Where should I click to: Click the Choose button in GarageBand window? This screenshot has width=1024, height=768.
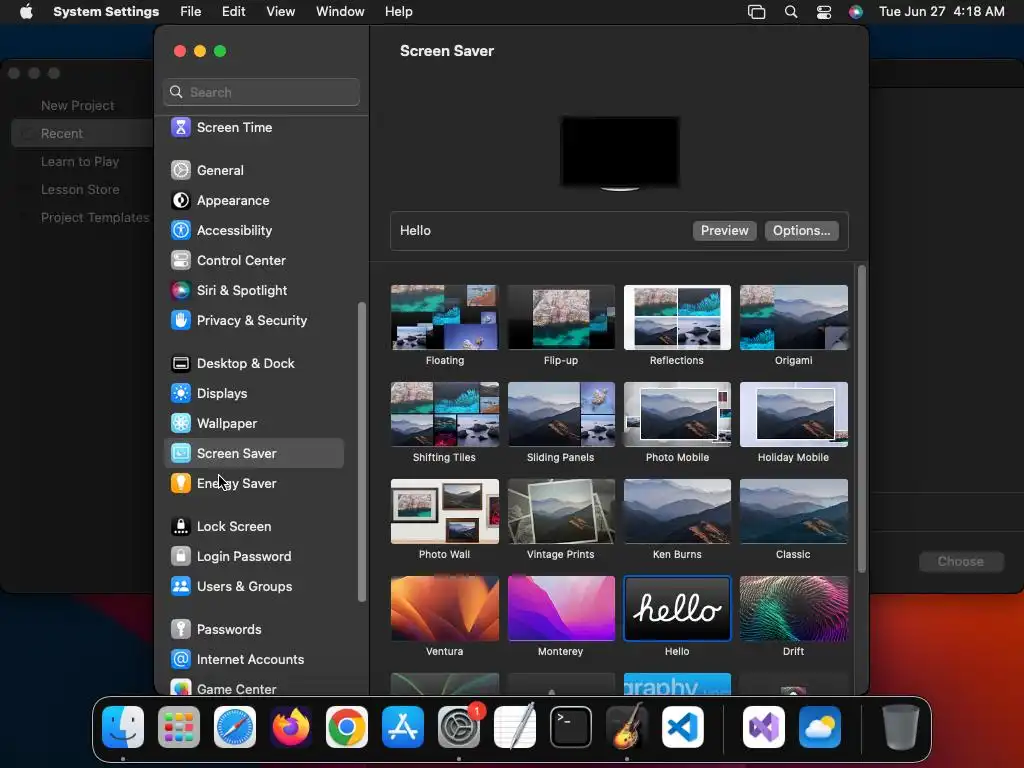point(961,562)
